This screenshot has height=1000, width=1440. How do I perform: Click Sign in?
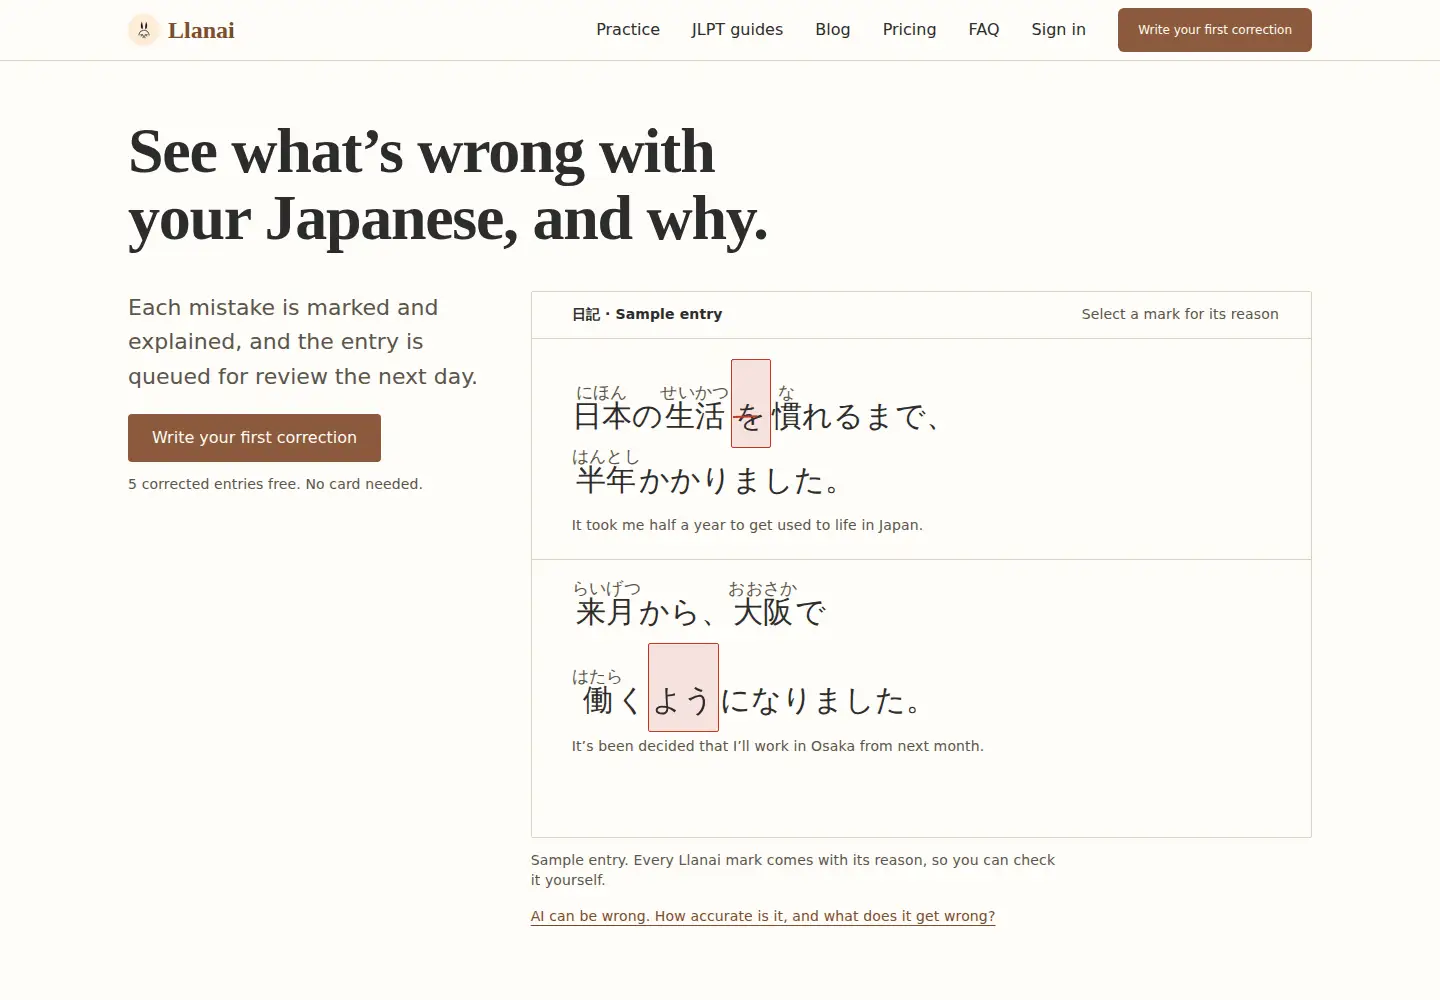(x=1058, y=30)
